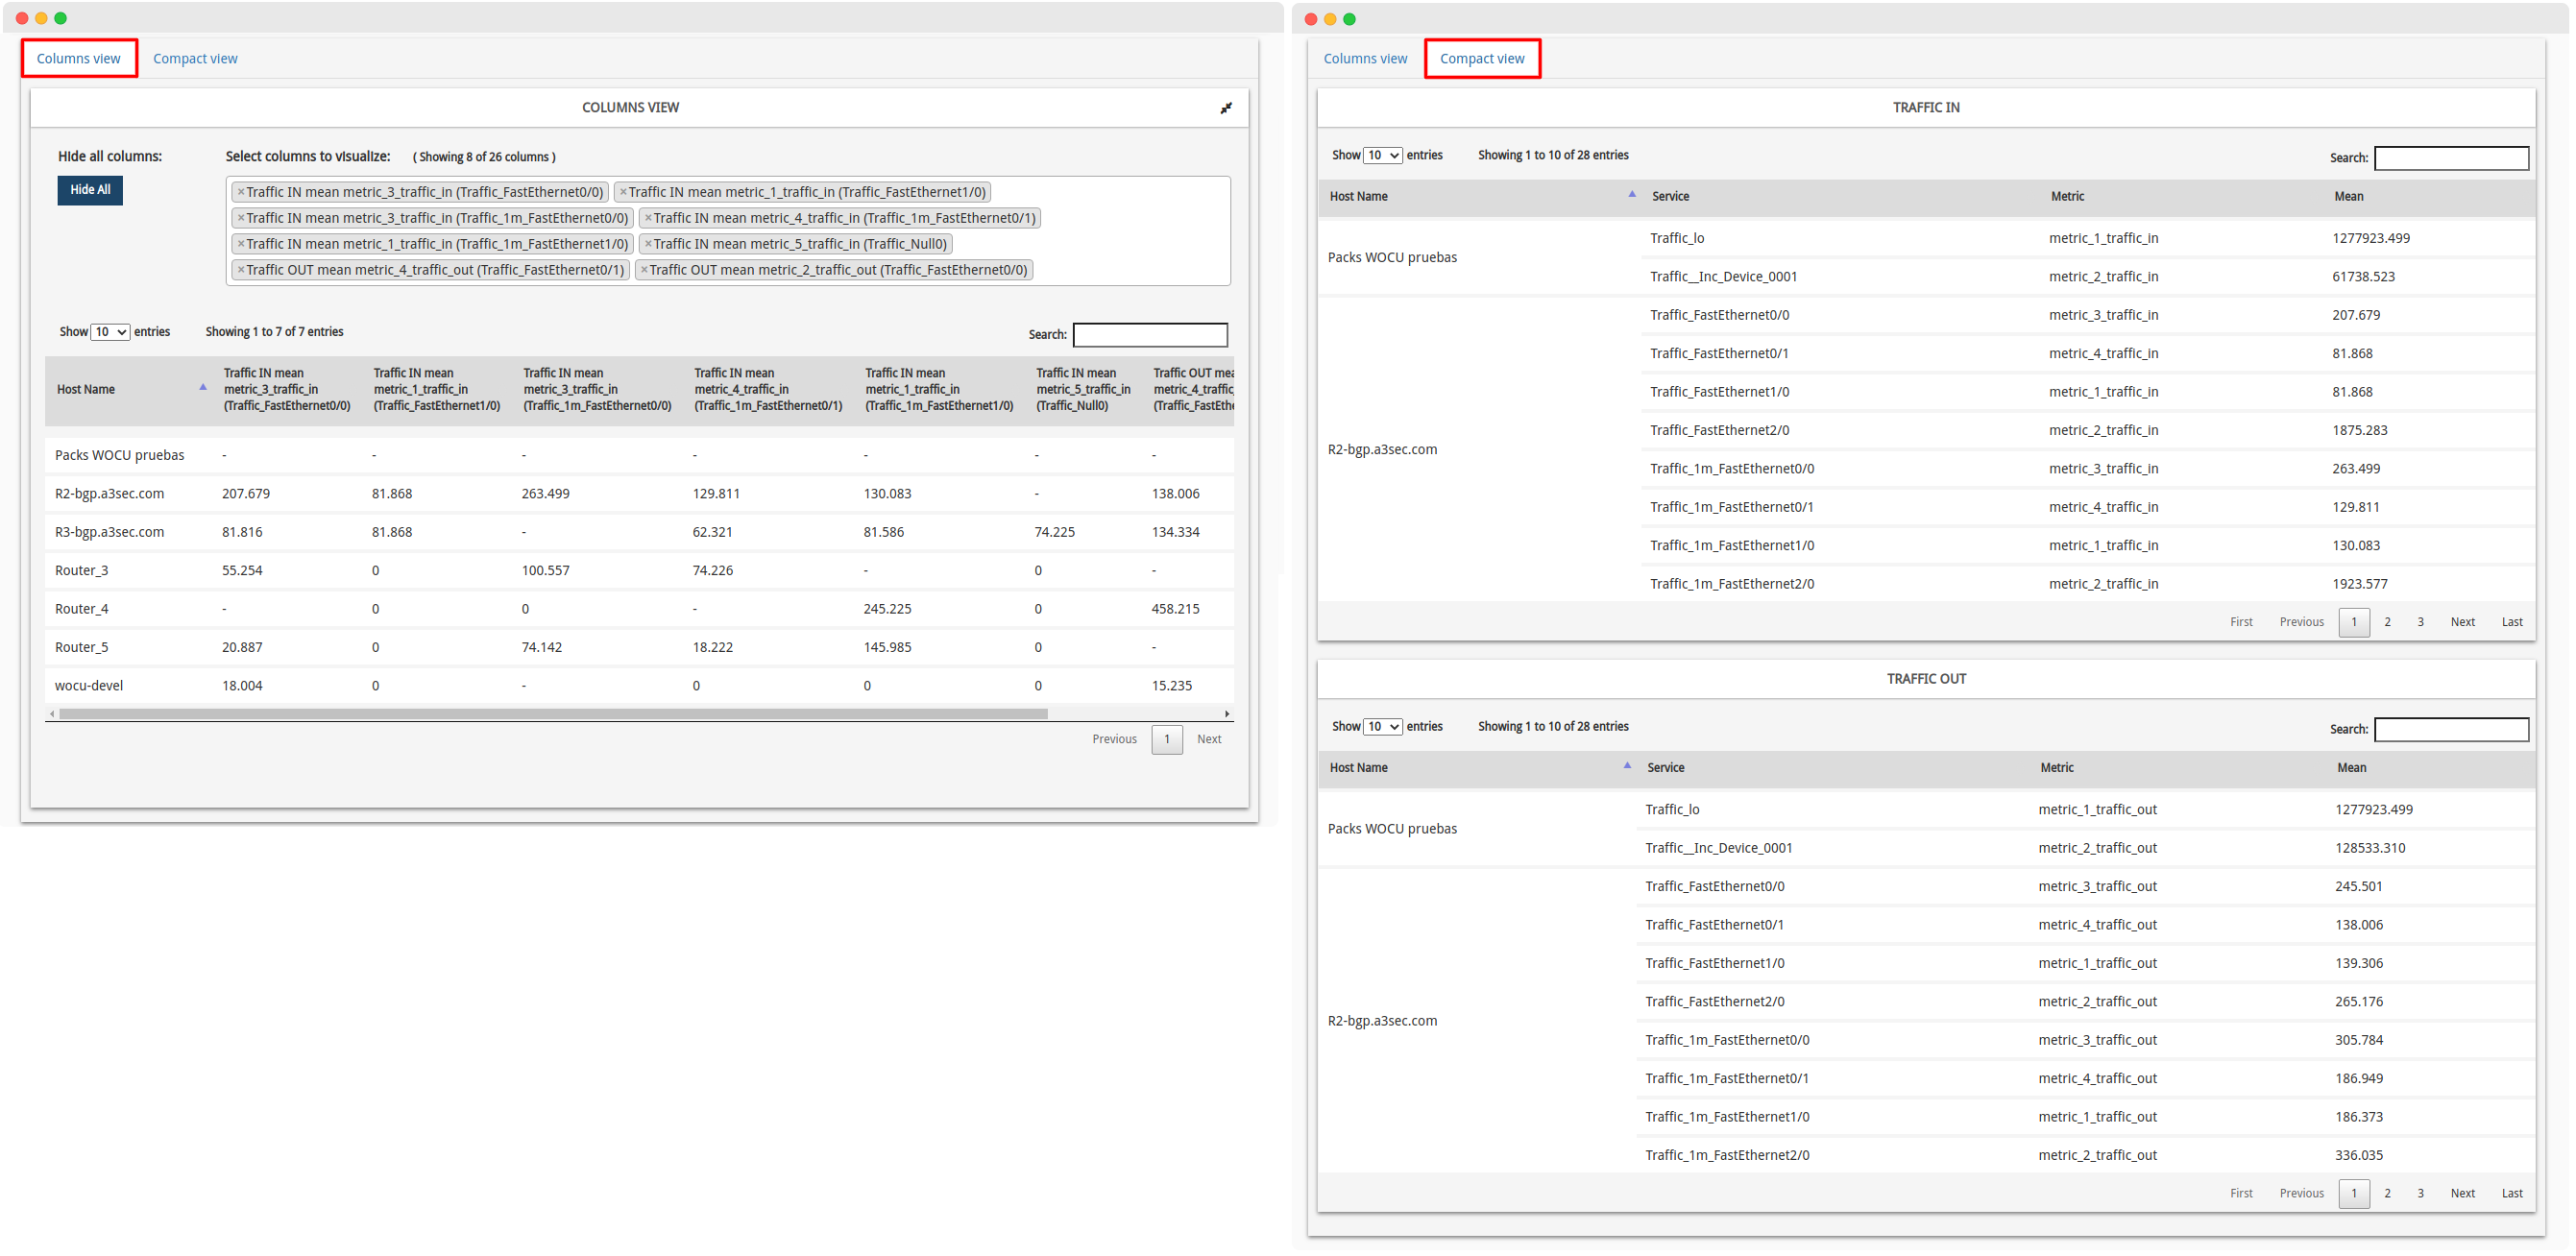Click Traffic__Inc_Device_0001 in Traffic OUT table

point(1718,849)
